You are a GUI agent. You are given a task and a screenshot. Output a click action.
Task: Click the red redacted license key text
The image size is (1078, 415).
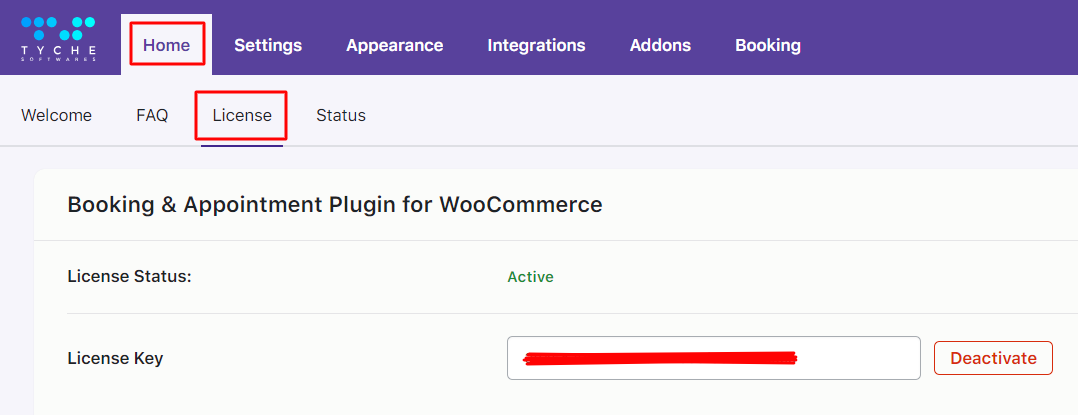click(660, 356)
